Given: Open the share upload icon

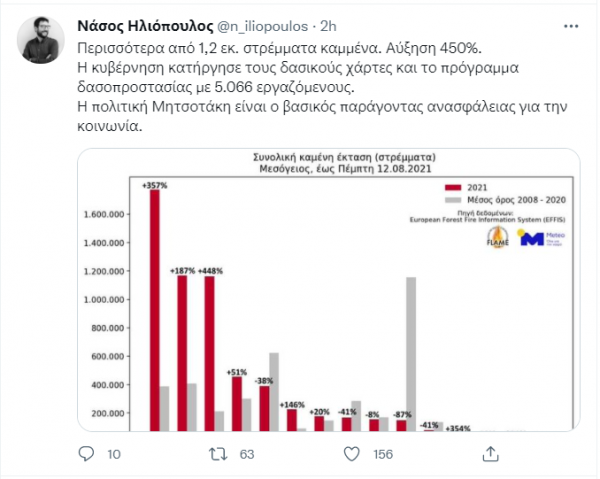Looking at the screenshot, I should click(x=491, y=454).
